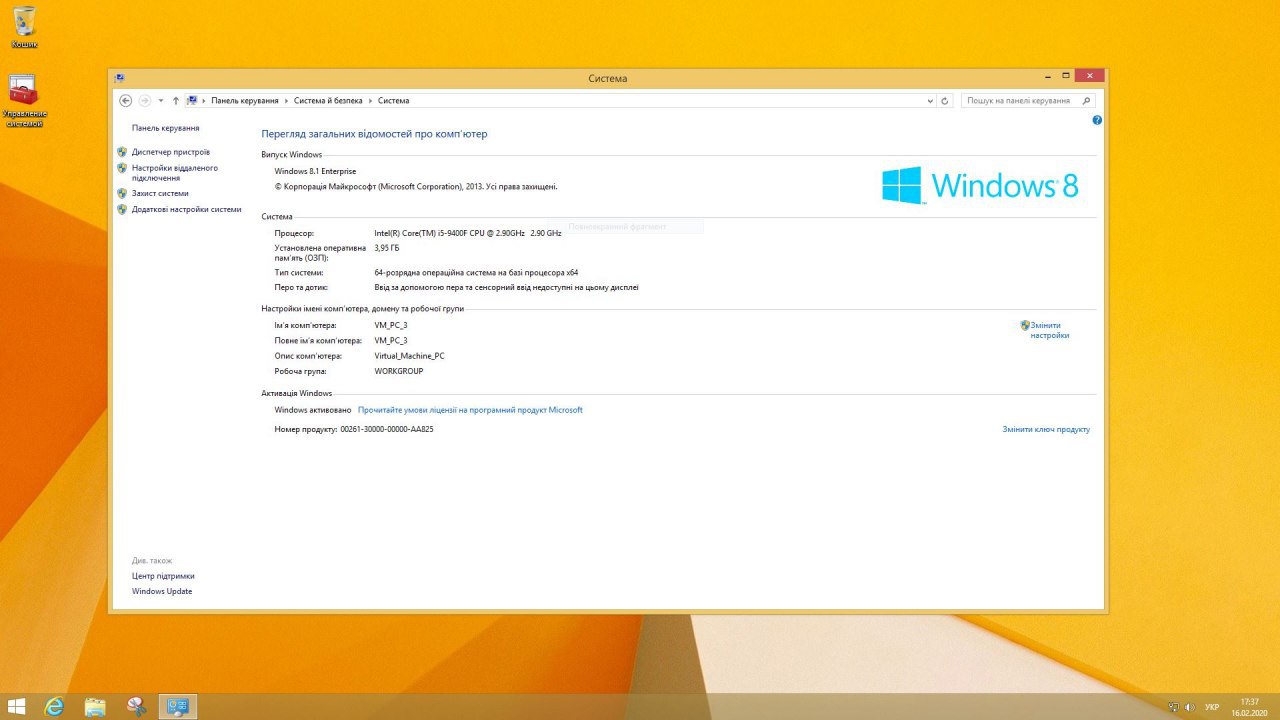This screenshot has height=720, width=1280.
Task: Open File Explorer from taskbar
Action: pyautogui.click(x=95, y=706)
